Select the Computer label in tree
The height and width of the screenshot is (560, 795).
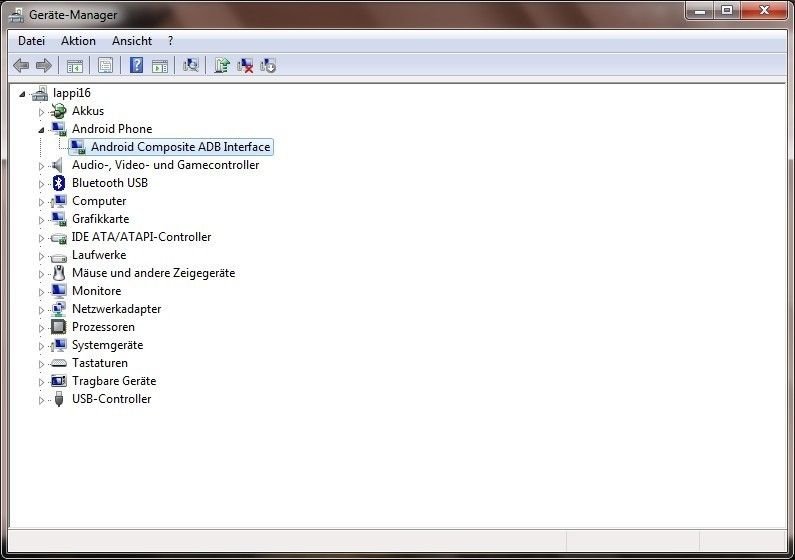99,201
